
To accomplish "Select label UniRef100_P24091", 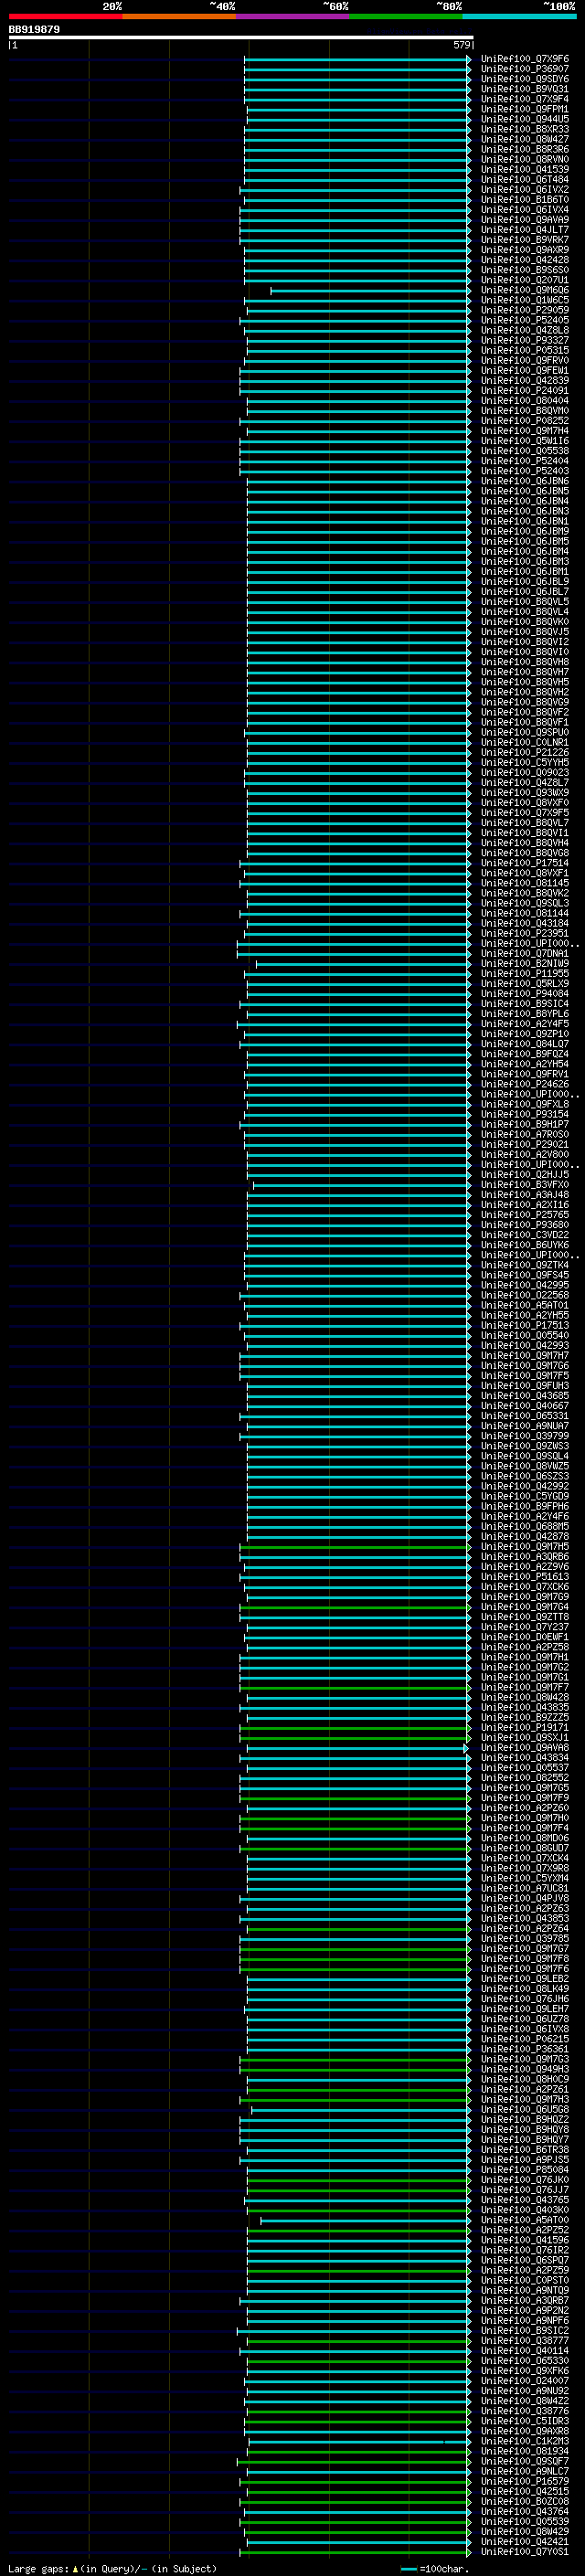I will coord(524,390).
